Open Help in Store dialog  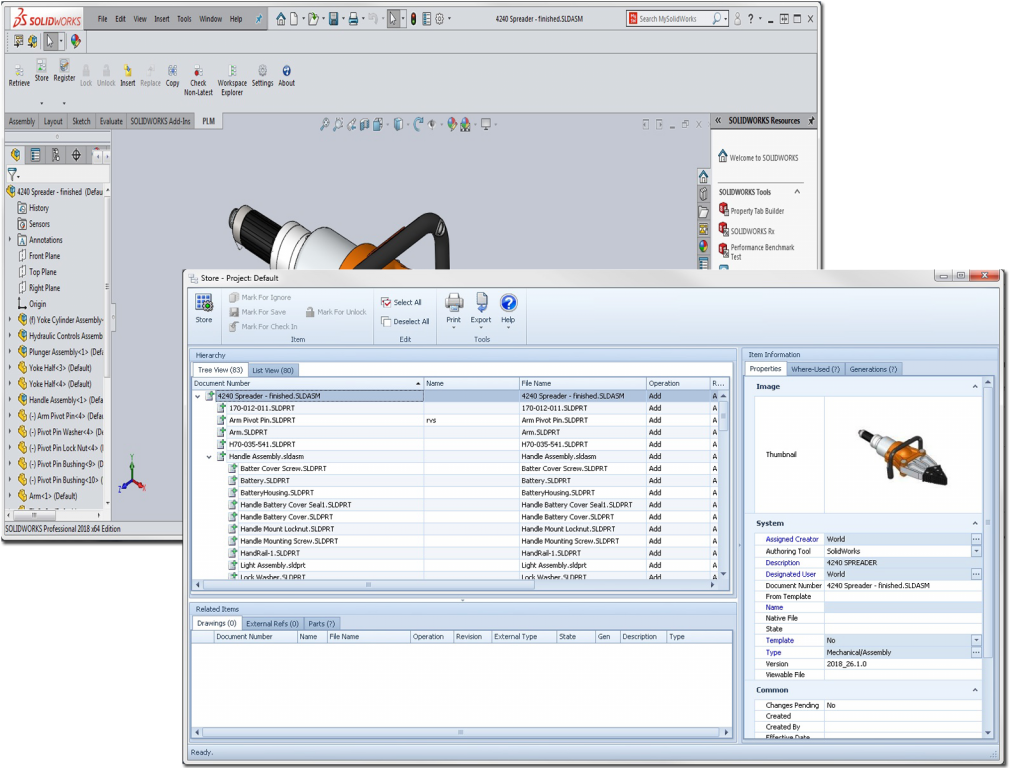[x=508, y=309]
